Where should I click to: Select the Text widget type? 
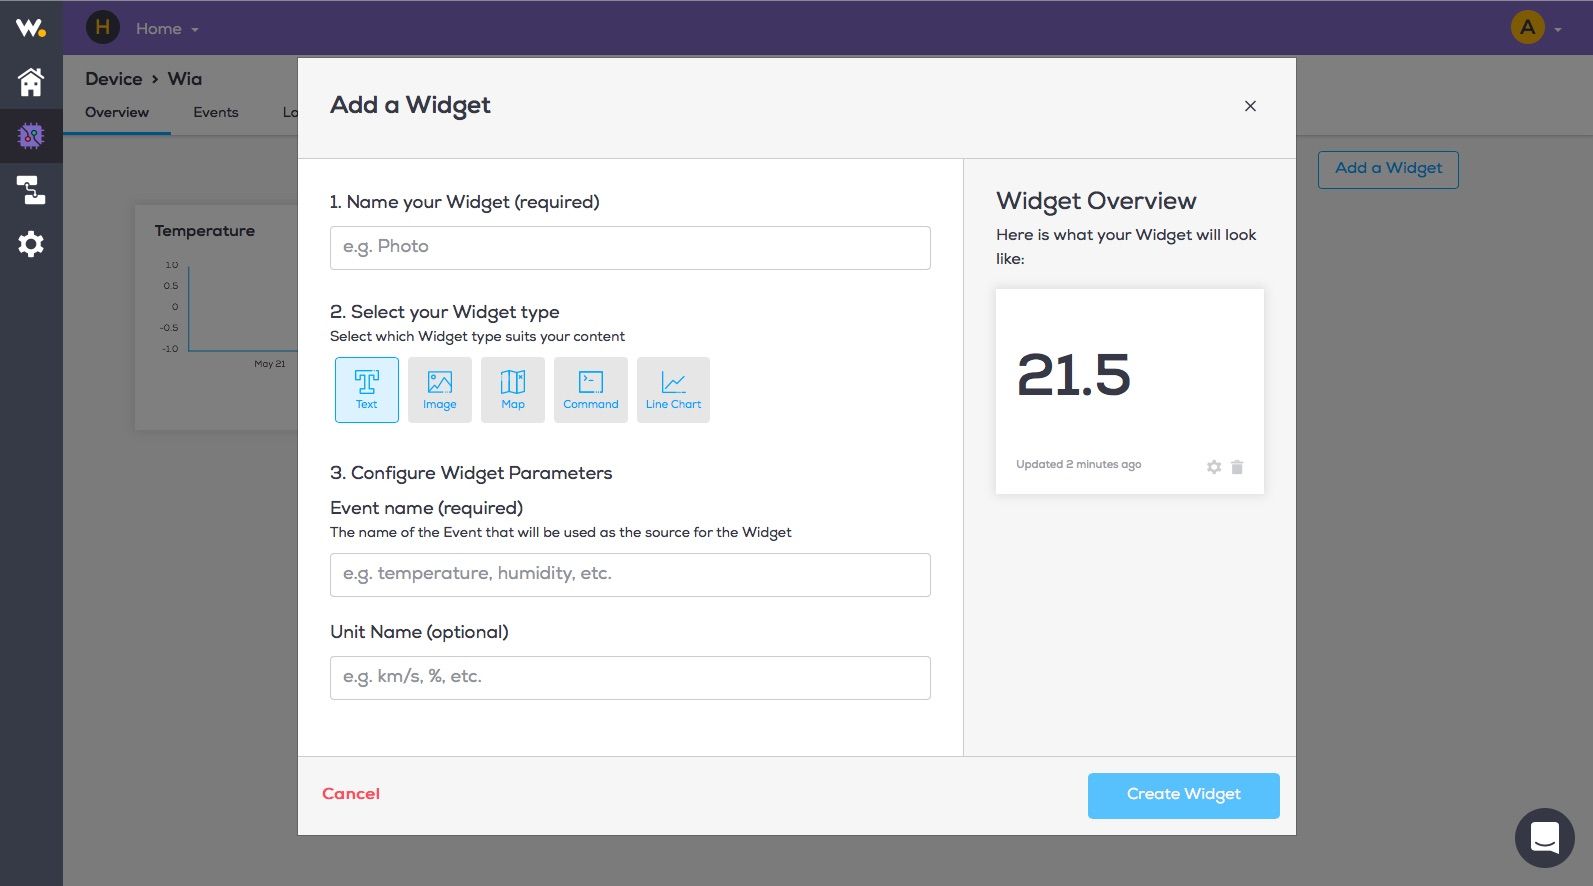(366, 389)
